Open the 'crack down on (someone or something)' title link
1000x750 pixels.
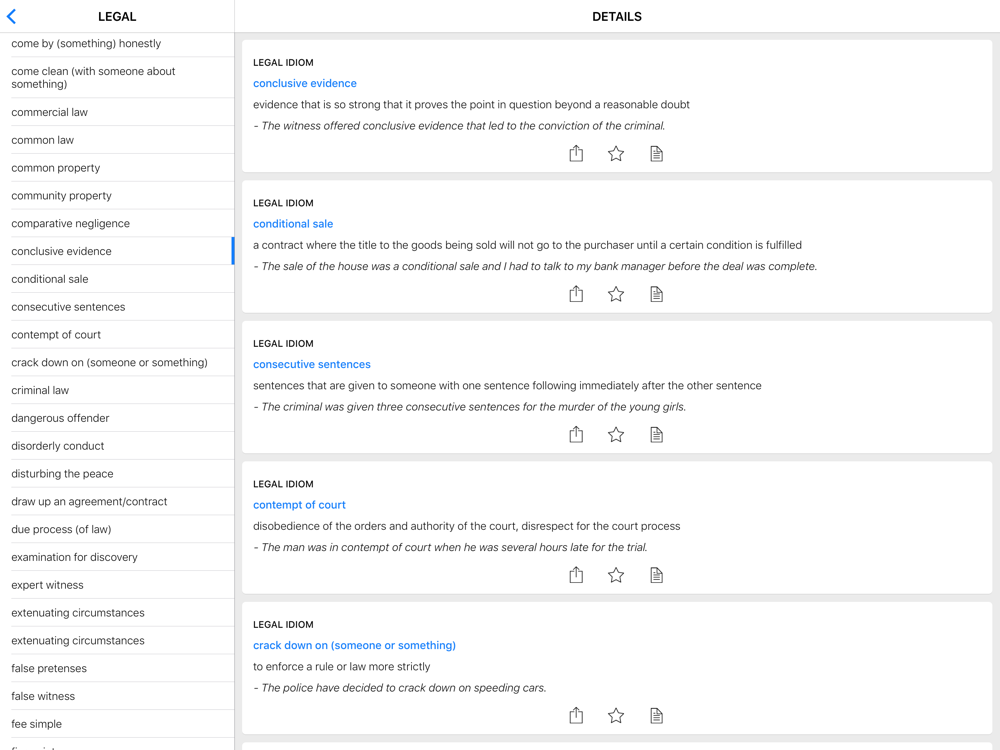pos(354,645)
